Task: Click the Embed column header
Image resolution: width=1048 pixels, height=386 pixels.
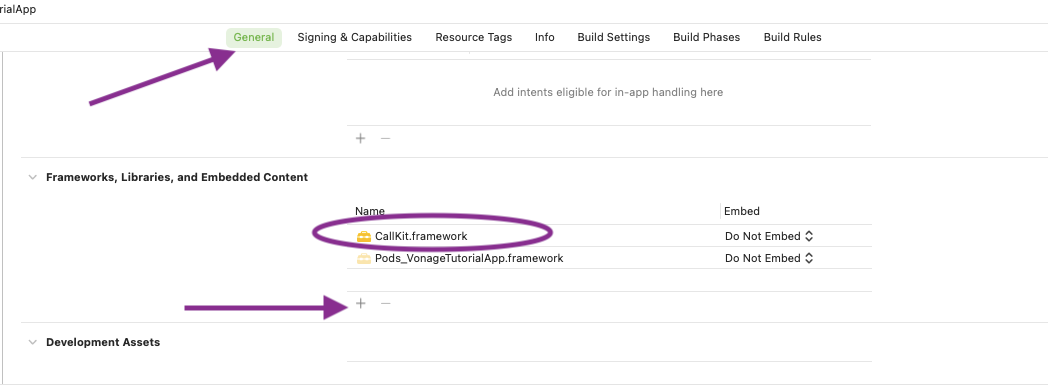Action: point(742,211)
